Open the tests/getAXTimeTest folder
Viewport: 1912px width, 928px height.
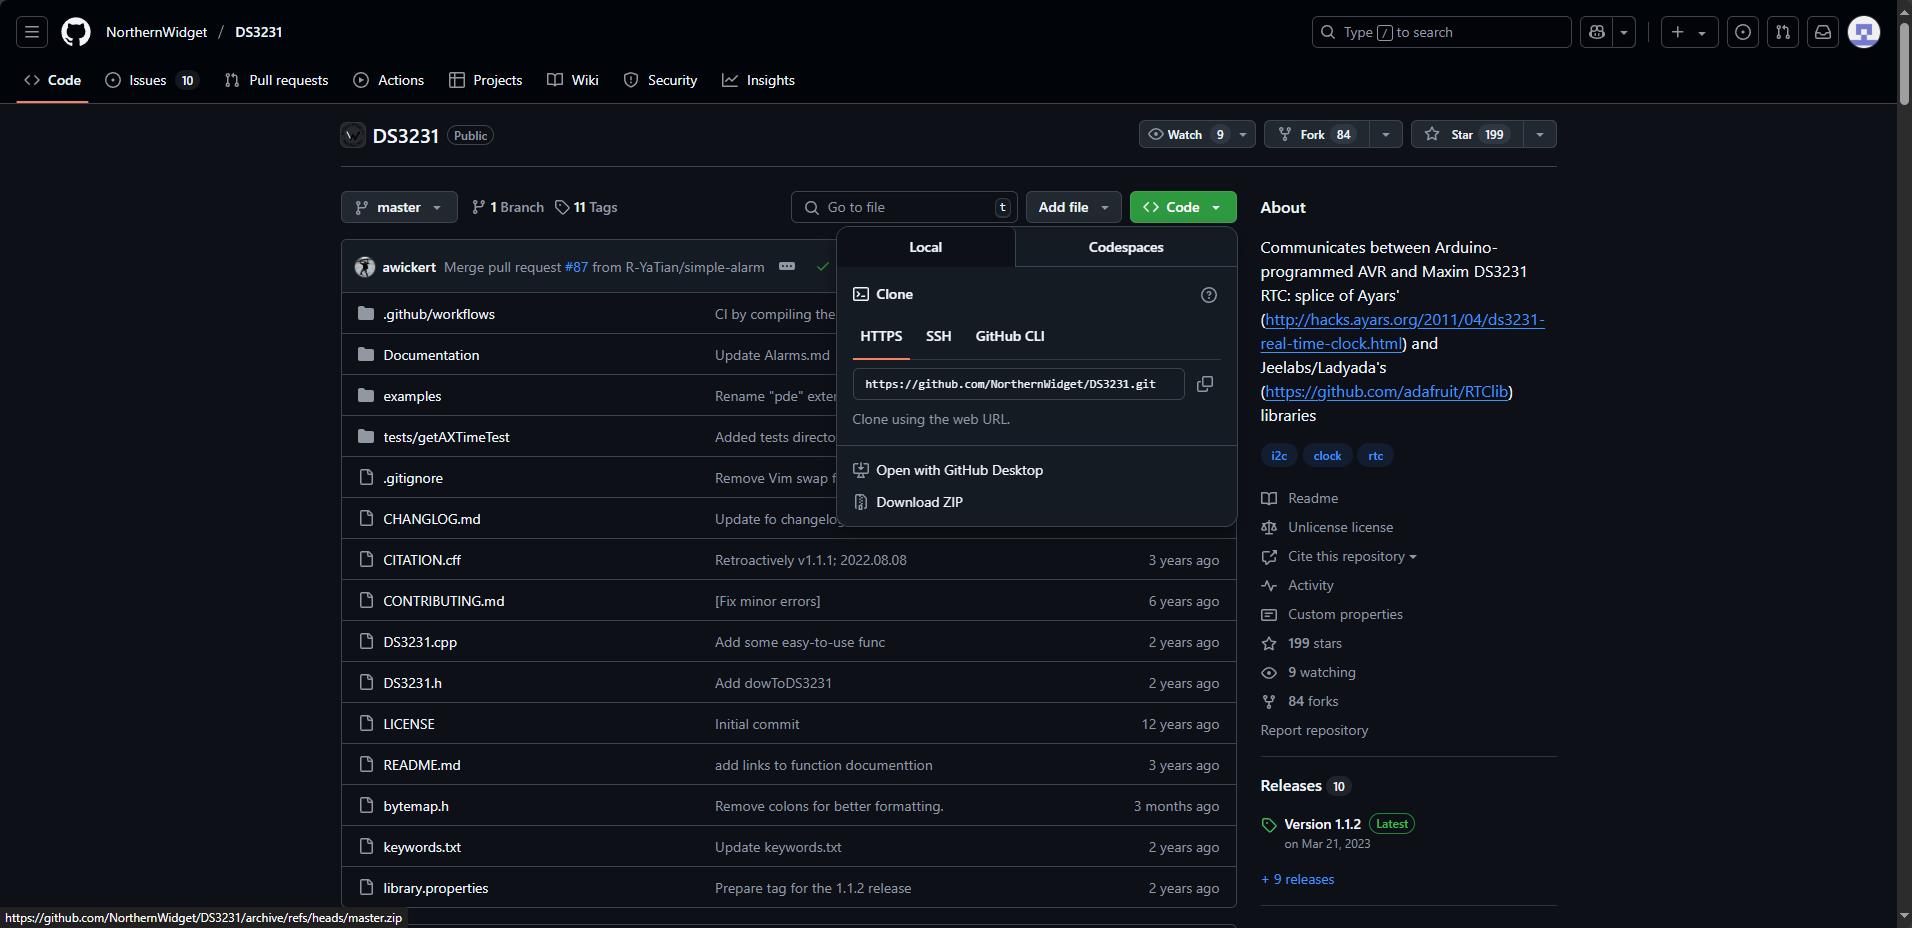pyautogui.click(x=446, y=437)
